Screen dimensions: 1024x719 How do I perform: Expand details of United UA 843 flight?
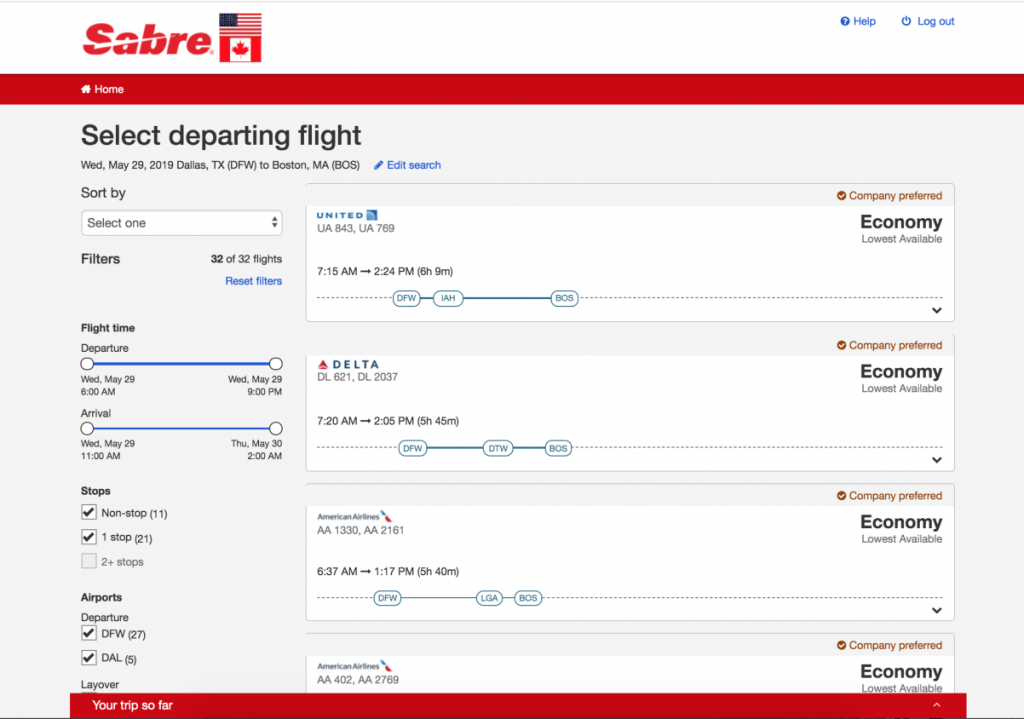[x=936, y=311]
